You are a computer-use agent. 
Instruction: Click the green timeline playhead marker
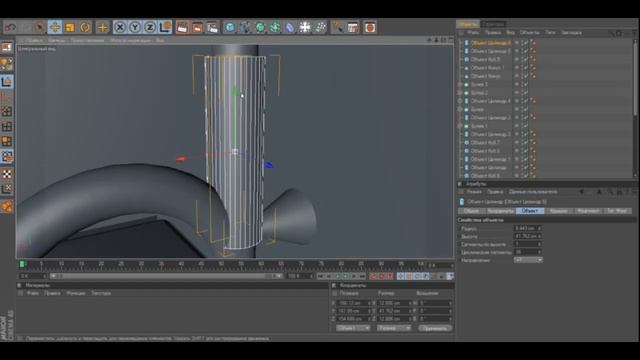(22, 264)
